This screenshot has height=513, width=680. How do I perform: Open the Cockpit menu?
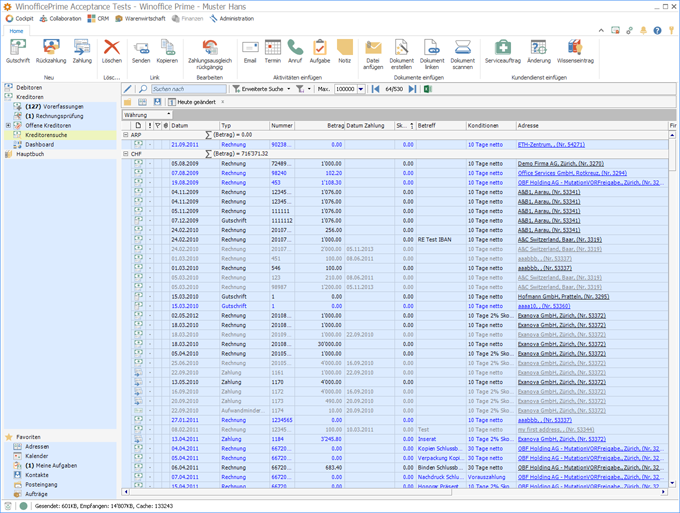pyautogui.click(x=20, y=19)
